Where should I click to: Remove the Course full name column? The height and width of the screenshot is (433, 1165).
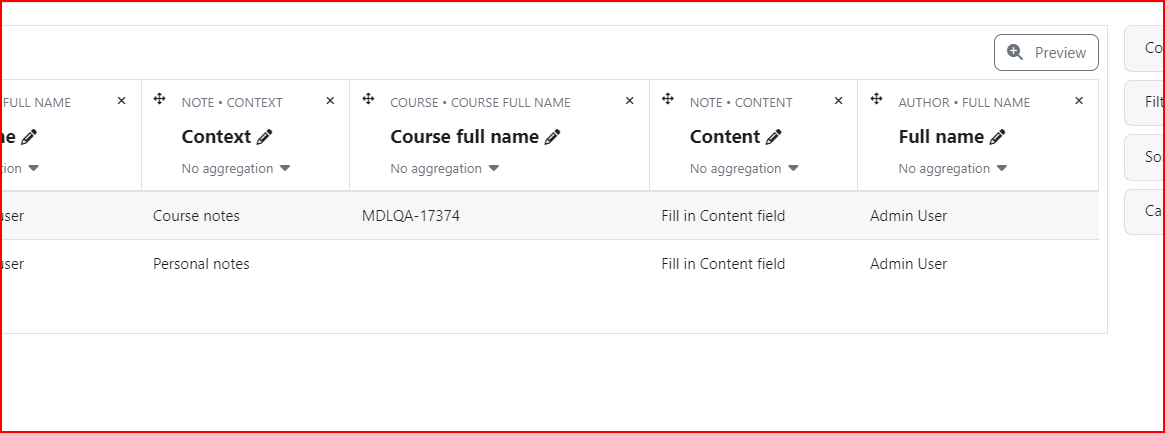coord(629,101)
